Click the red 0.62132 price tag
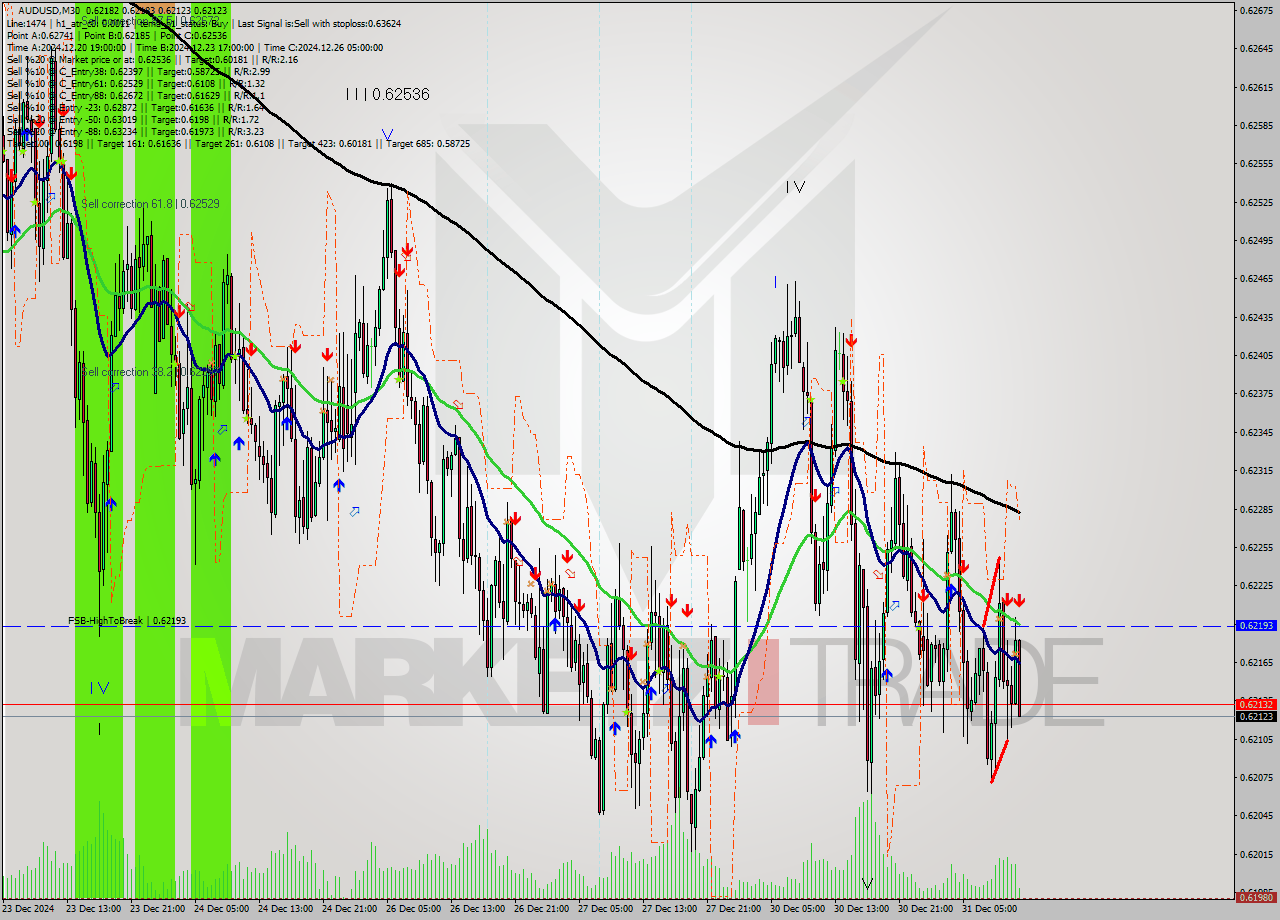Viewport: 1280px width, 920px height. (x=1256, y=704)
